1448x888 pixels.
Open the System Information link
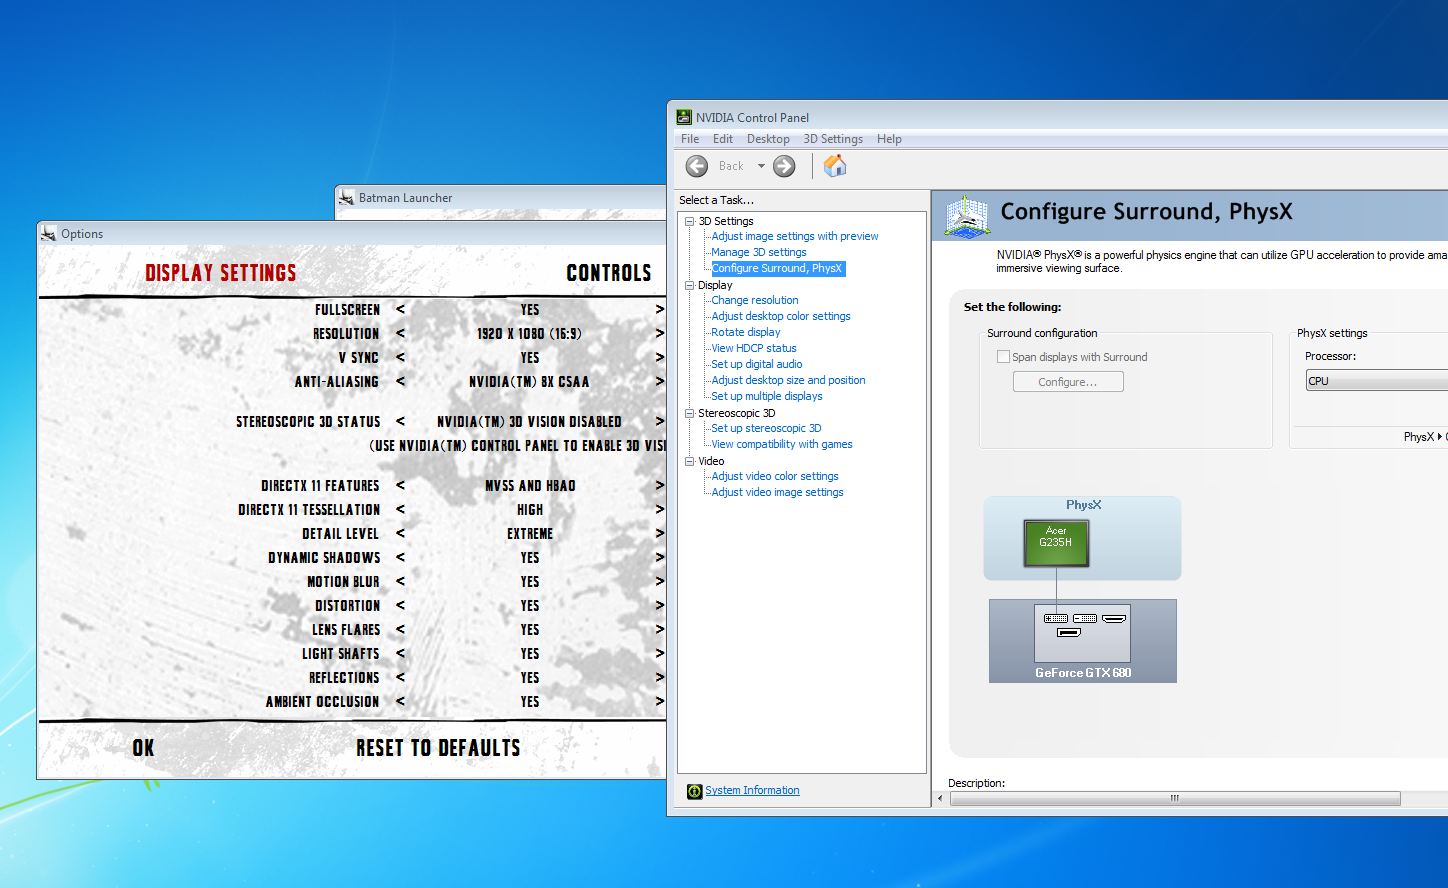(x=752, y=790)
